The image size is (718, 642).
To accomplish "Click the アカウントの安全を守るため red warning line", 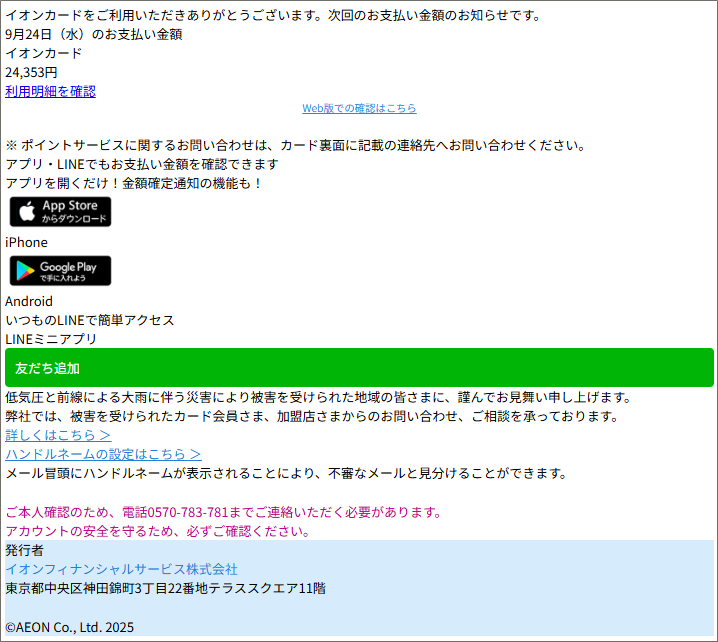I will (158, 531).
